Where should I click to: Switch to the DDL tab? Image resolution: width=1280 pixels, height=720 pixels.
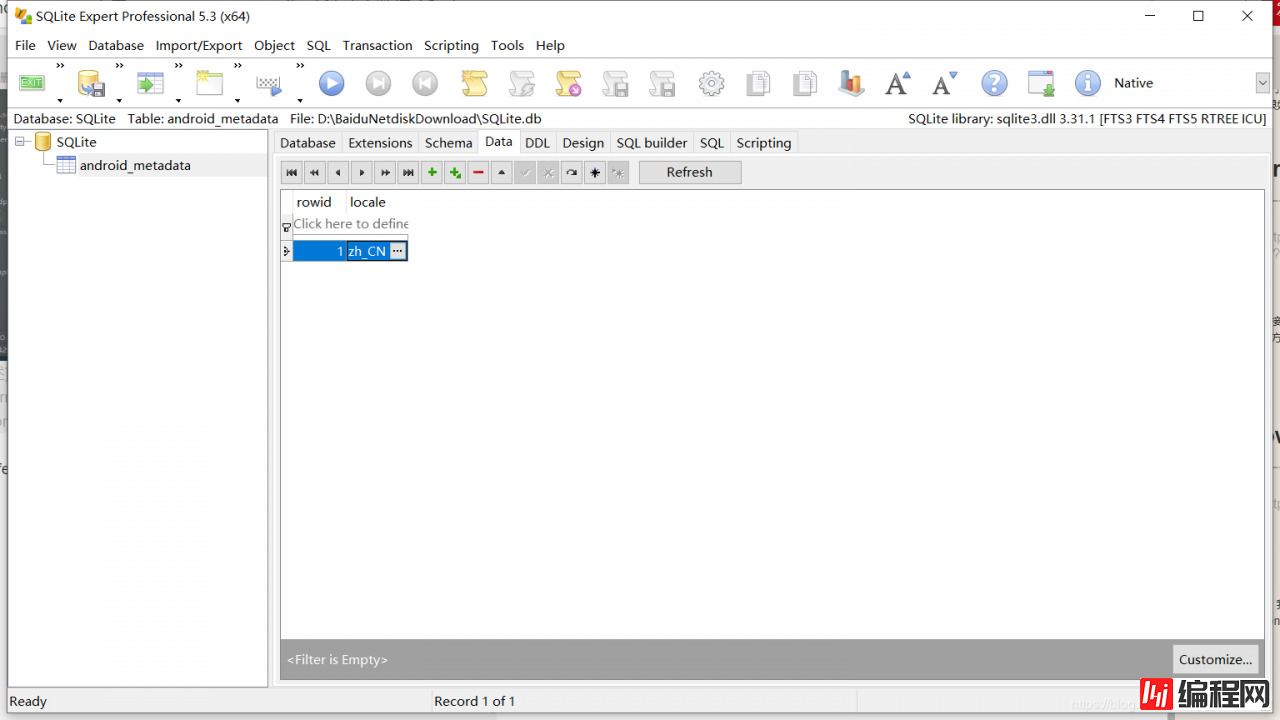[537, 143]
